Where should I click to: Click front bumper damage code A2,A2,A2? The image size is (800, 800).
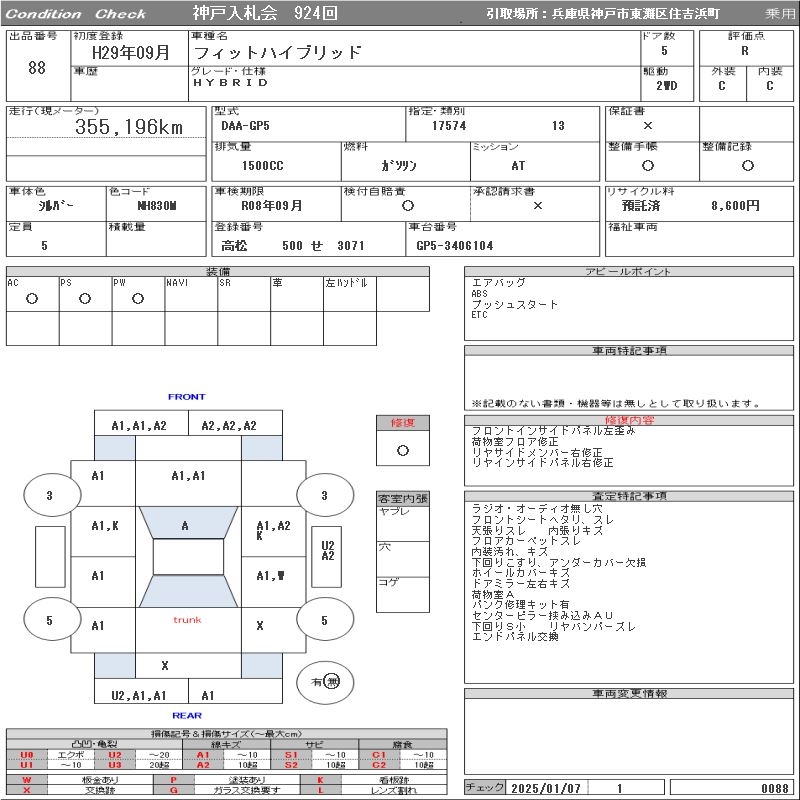[229, 426]
